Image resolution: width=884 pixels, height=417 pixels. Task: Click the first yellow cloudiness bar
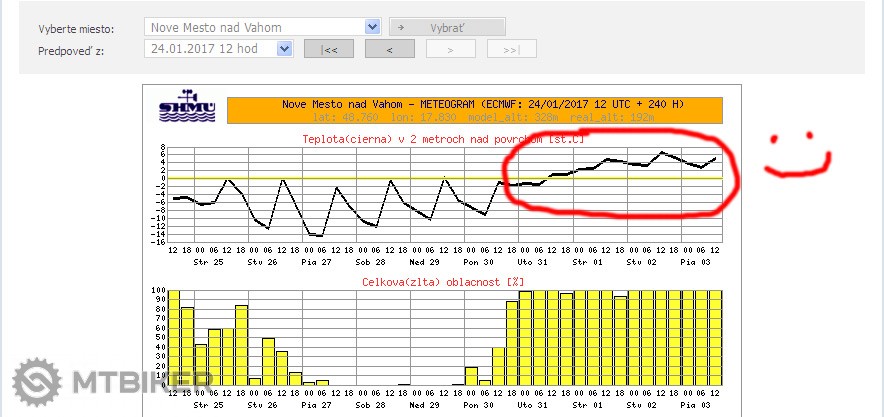(174, 337)
